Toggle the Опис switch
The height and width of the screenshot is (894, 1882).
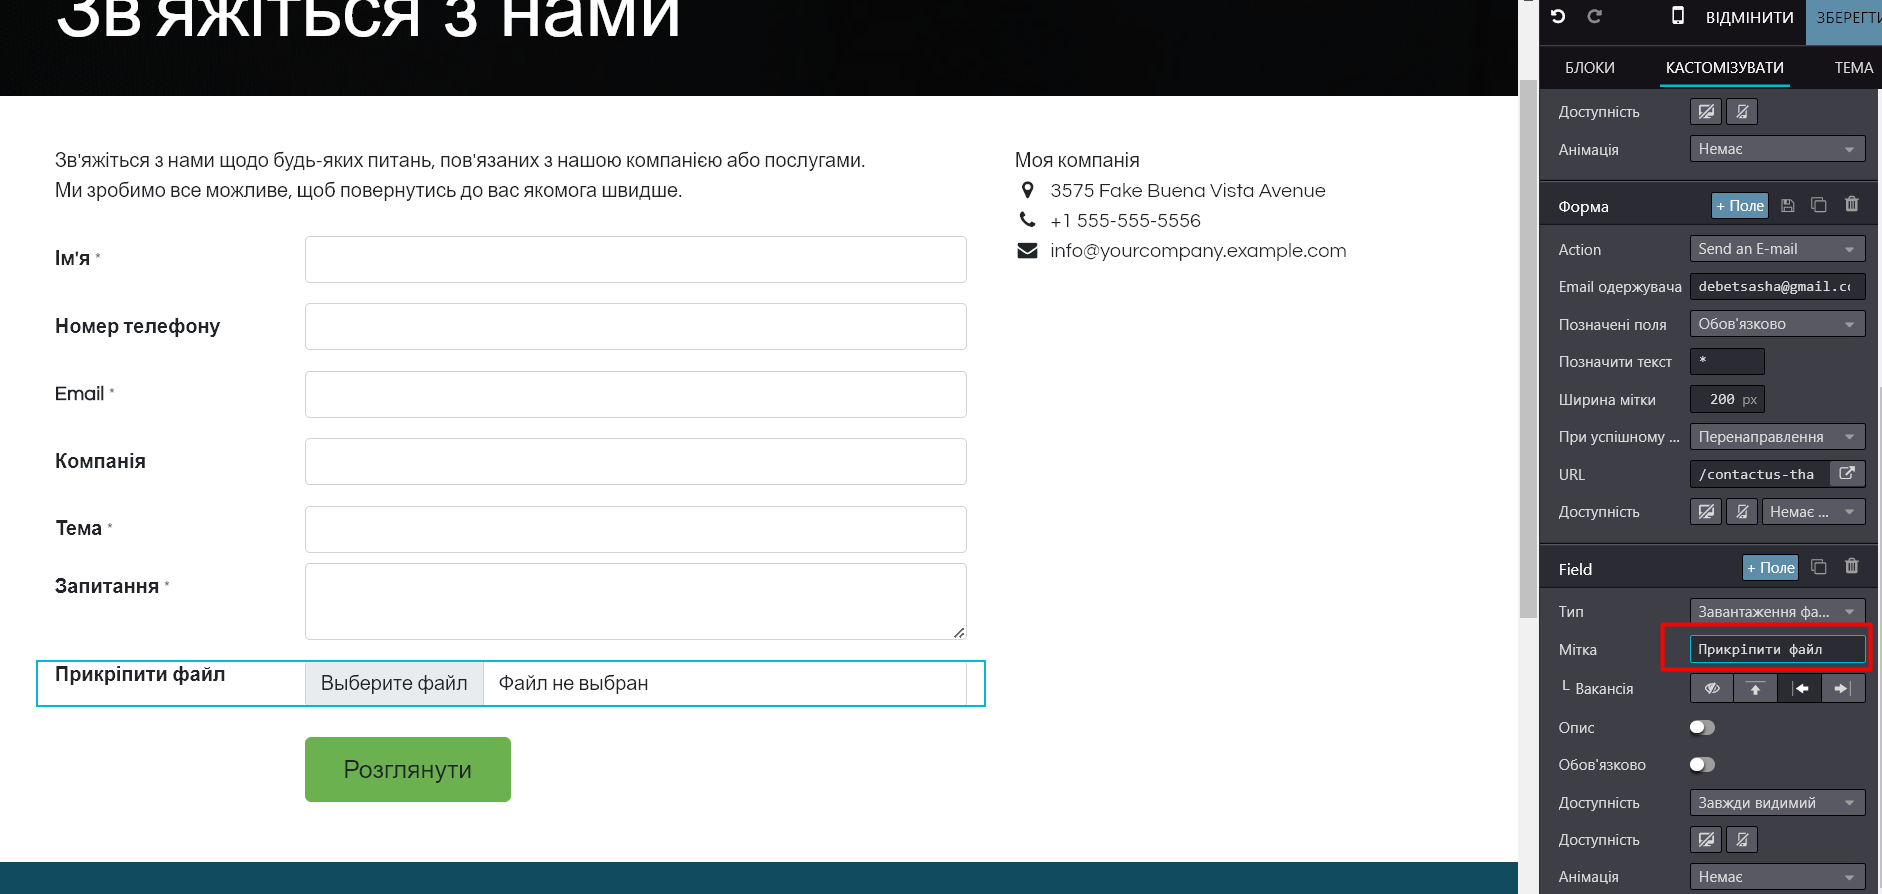coord(1702,728)
